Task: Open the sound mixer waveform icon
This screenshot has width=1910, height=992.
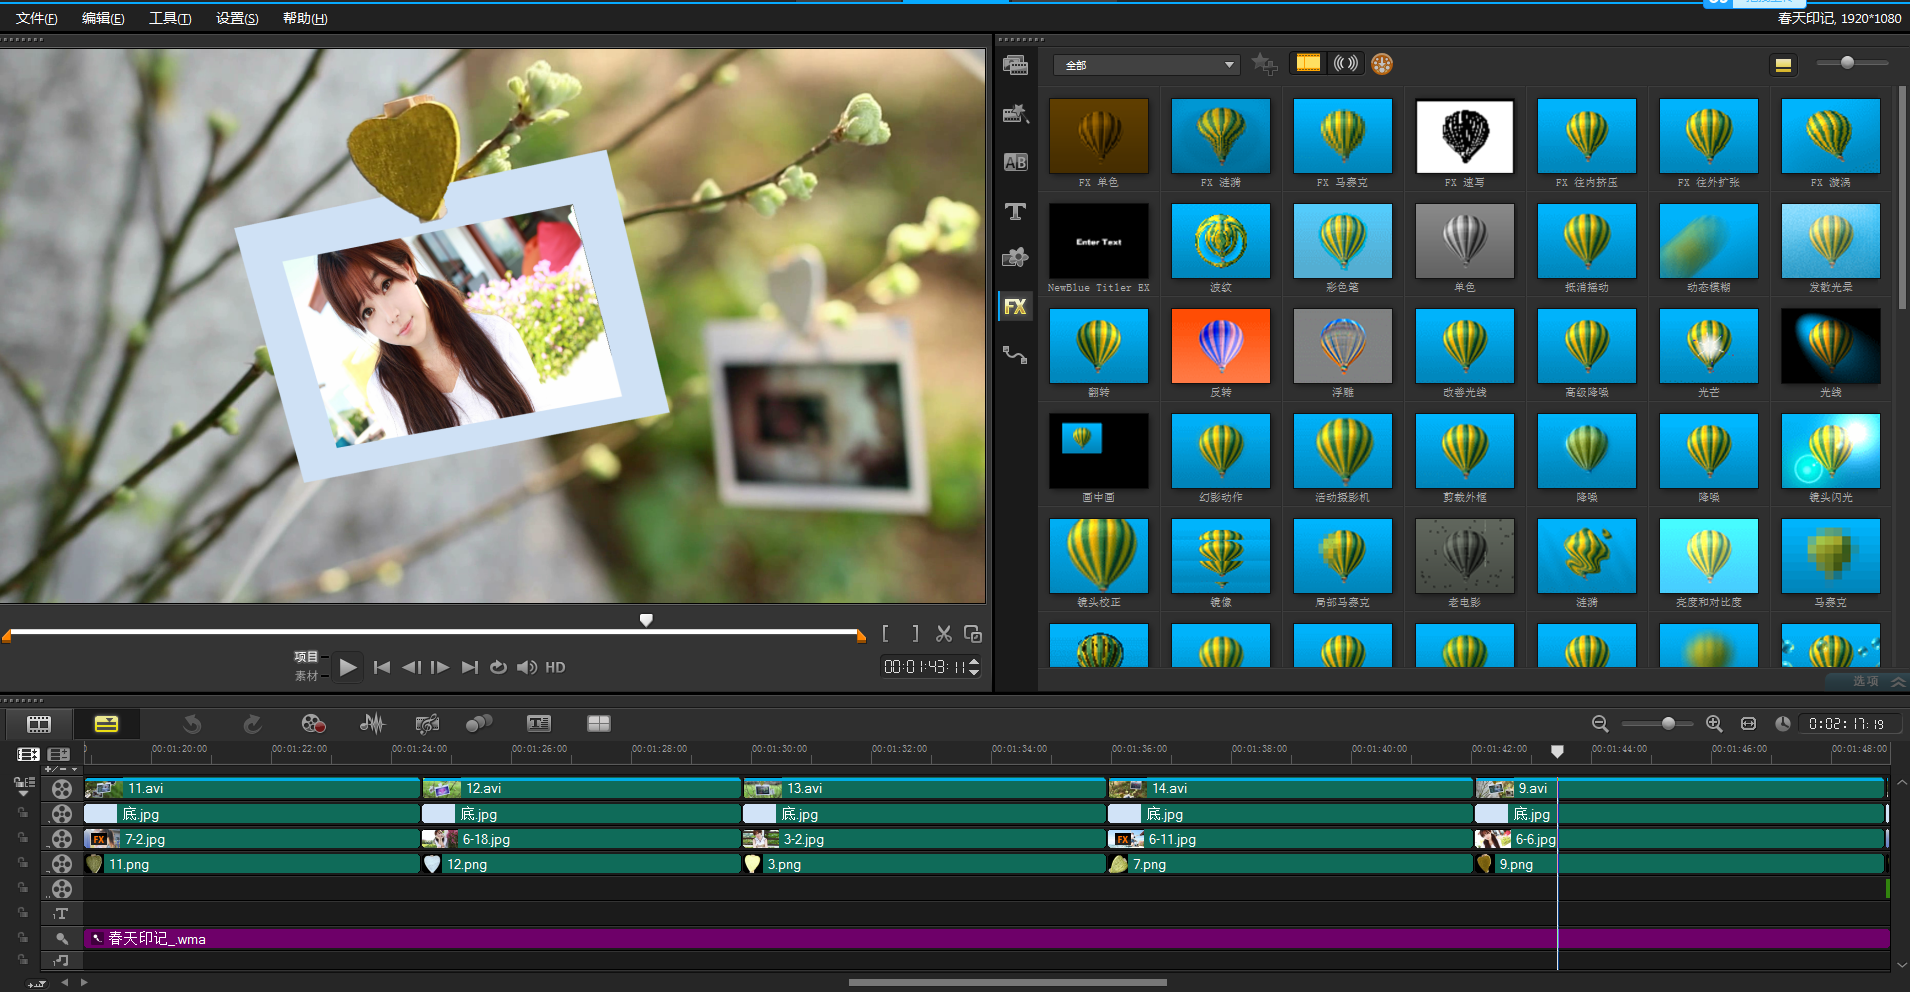Action: click(x=371, y=723)
